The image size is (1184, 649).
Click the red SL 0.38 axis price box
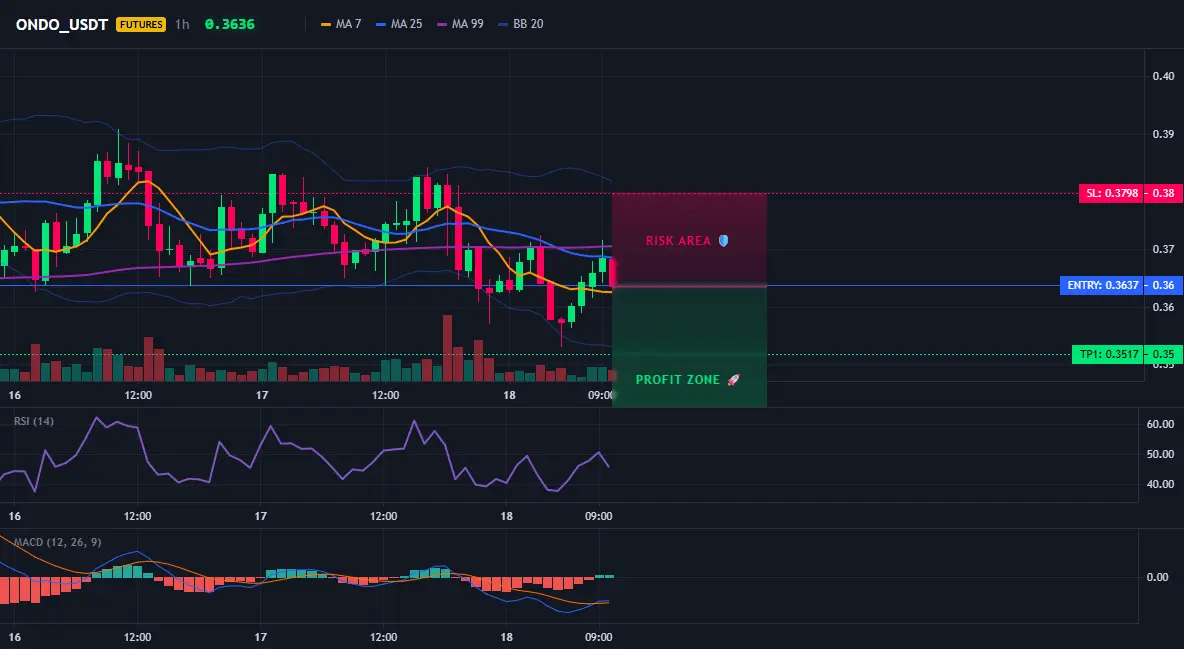pos(1163,193)
